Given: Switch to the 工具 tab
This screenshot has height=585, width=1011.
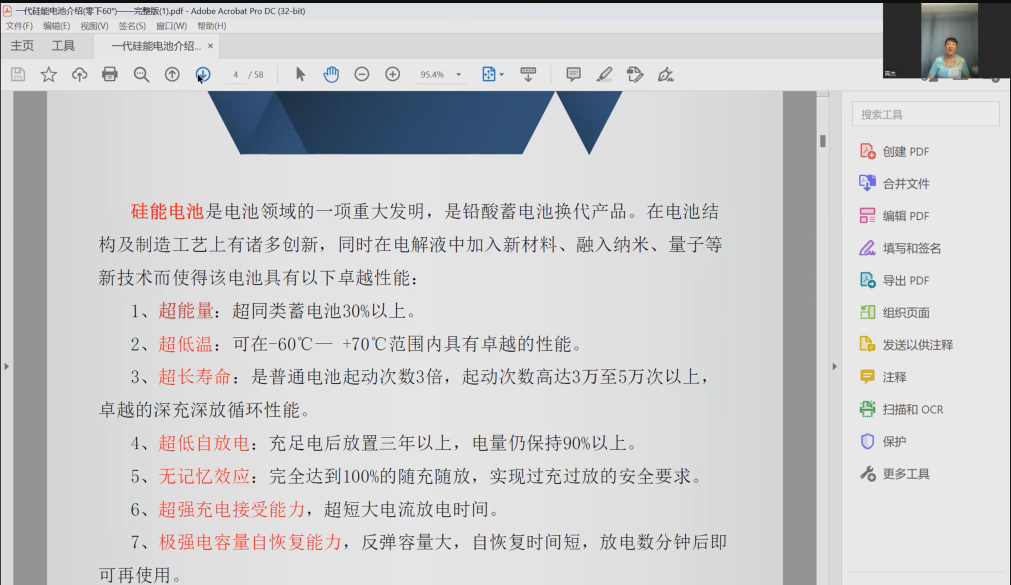Looking at the screenshot, I should [63, 46].
